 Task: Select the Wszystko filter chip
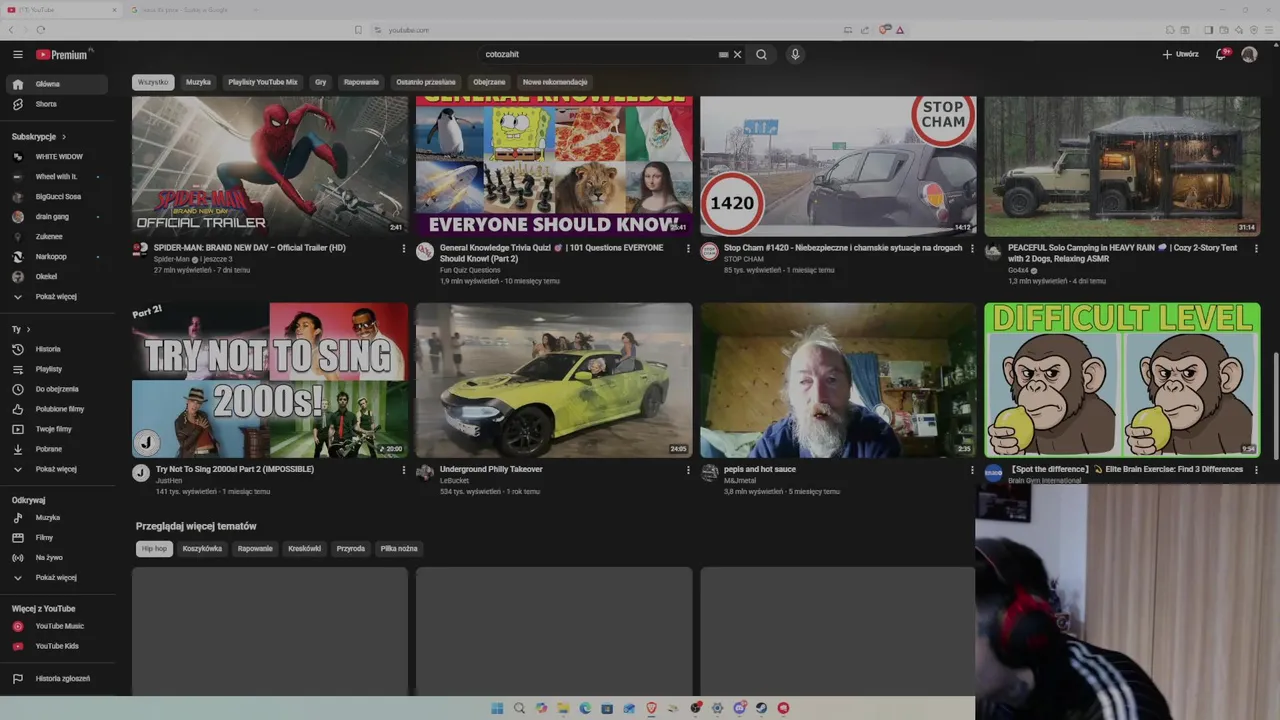(153, 82)
